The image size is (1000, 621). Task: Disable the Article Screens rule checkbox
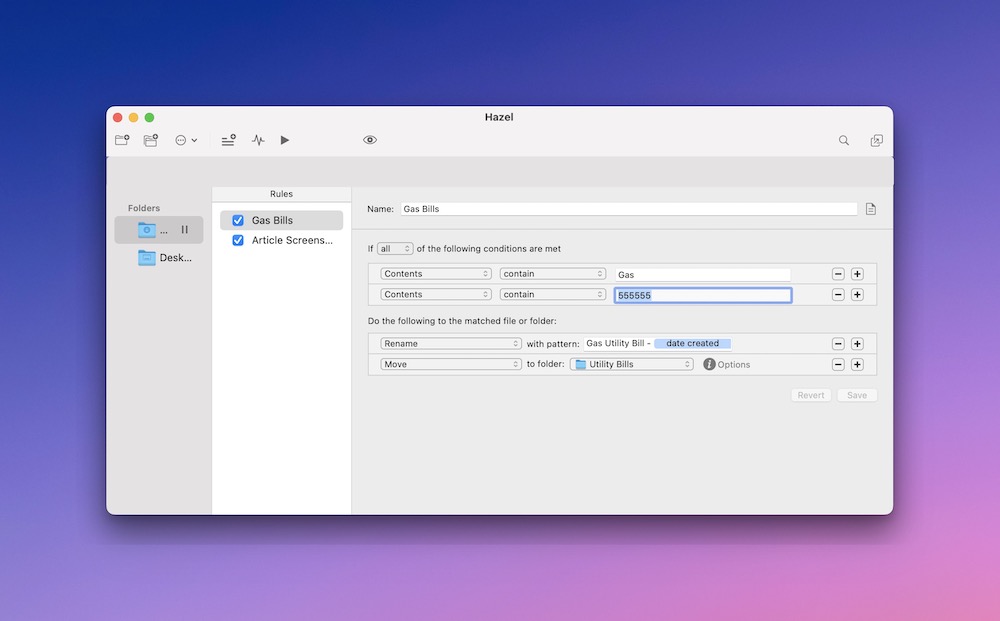(238, 240)
